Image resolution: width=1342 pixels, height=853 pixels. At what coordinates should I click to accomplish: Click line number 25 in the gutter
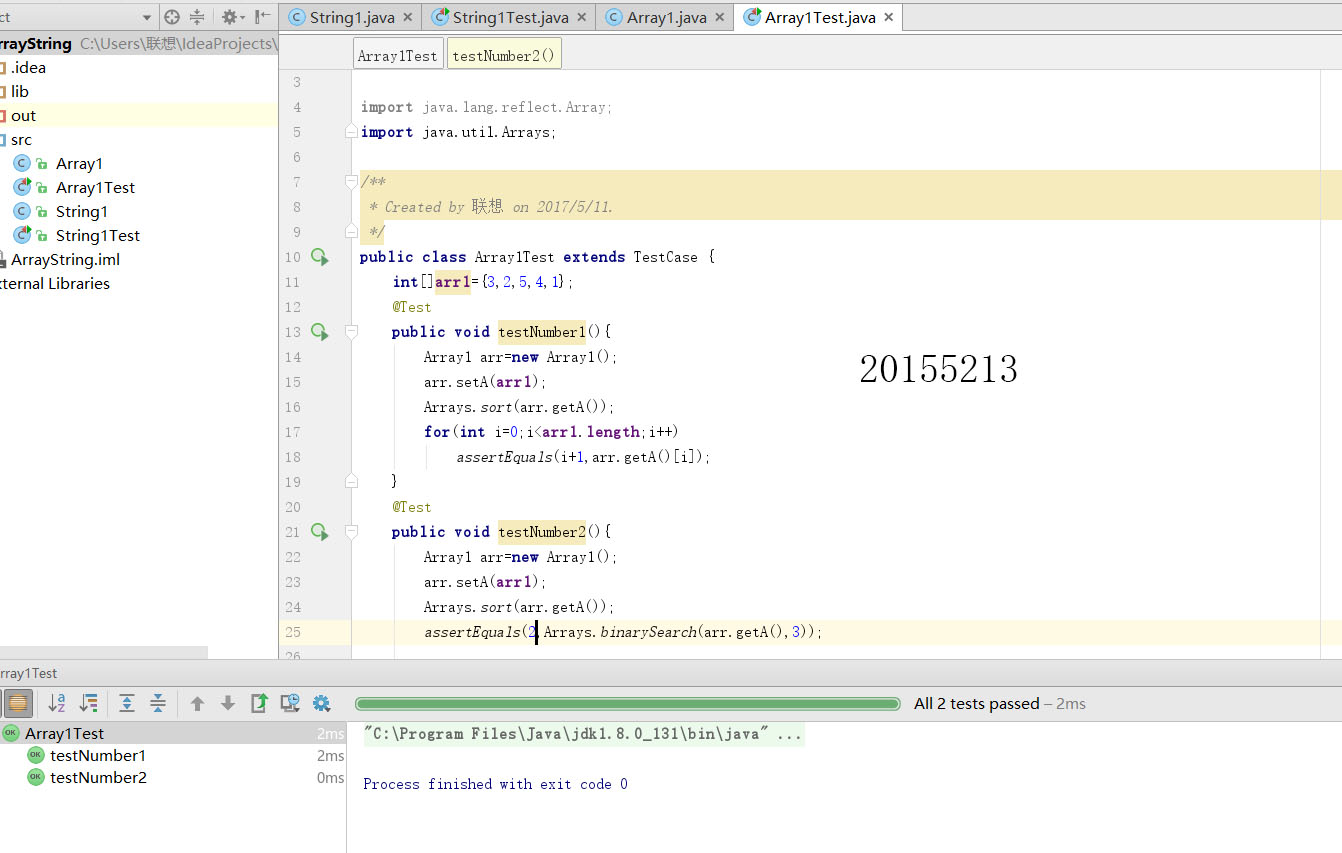point(292,632)
